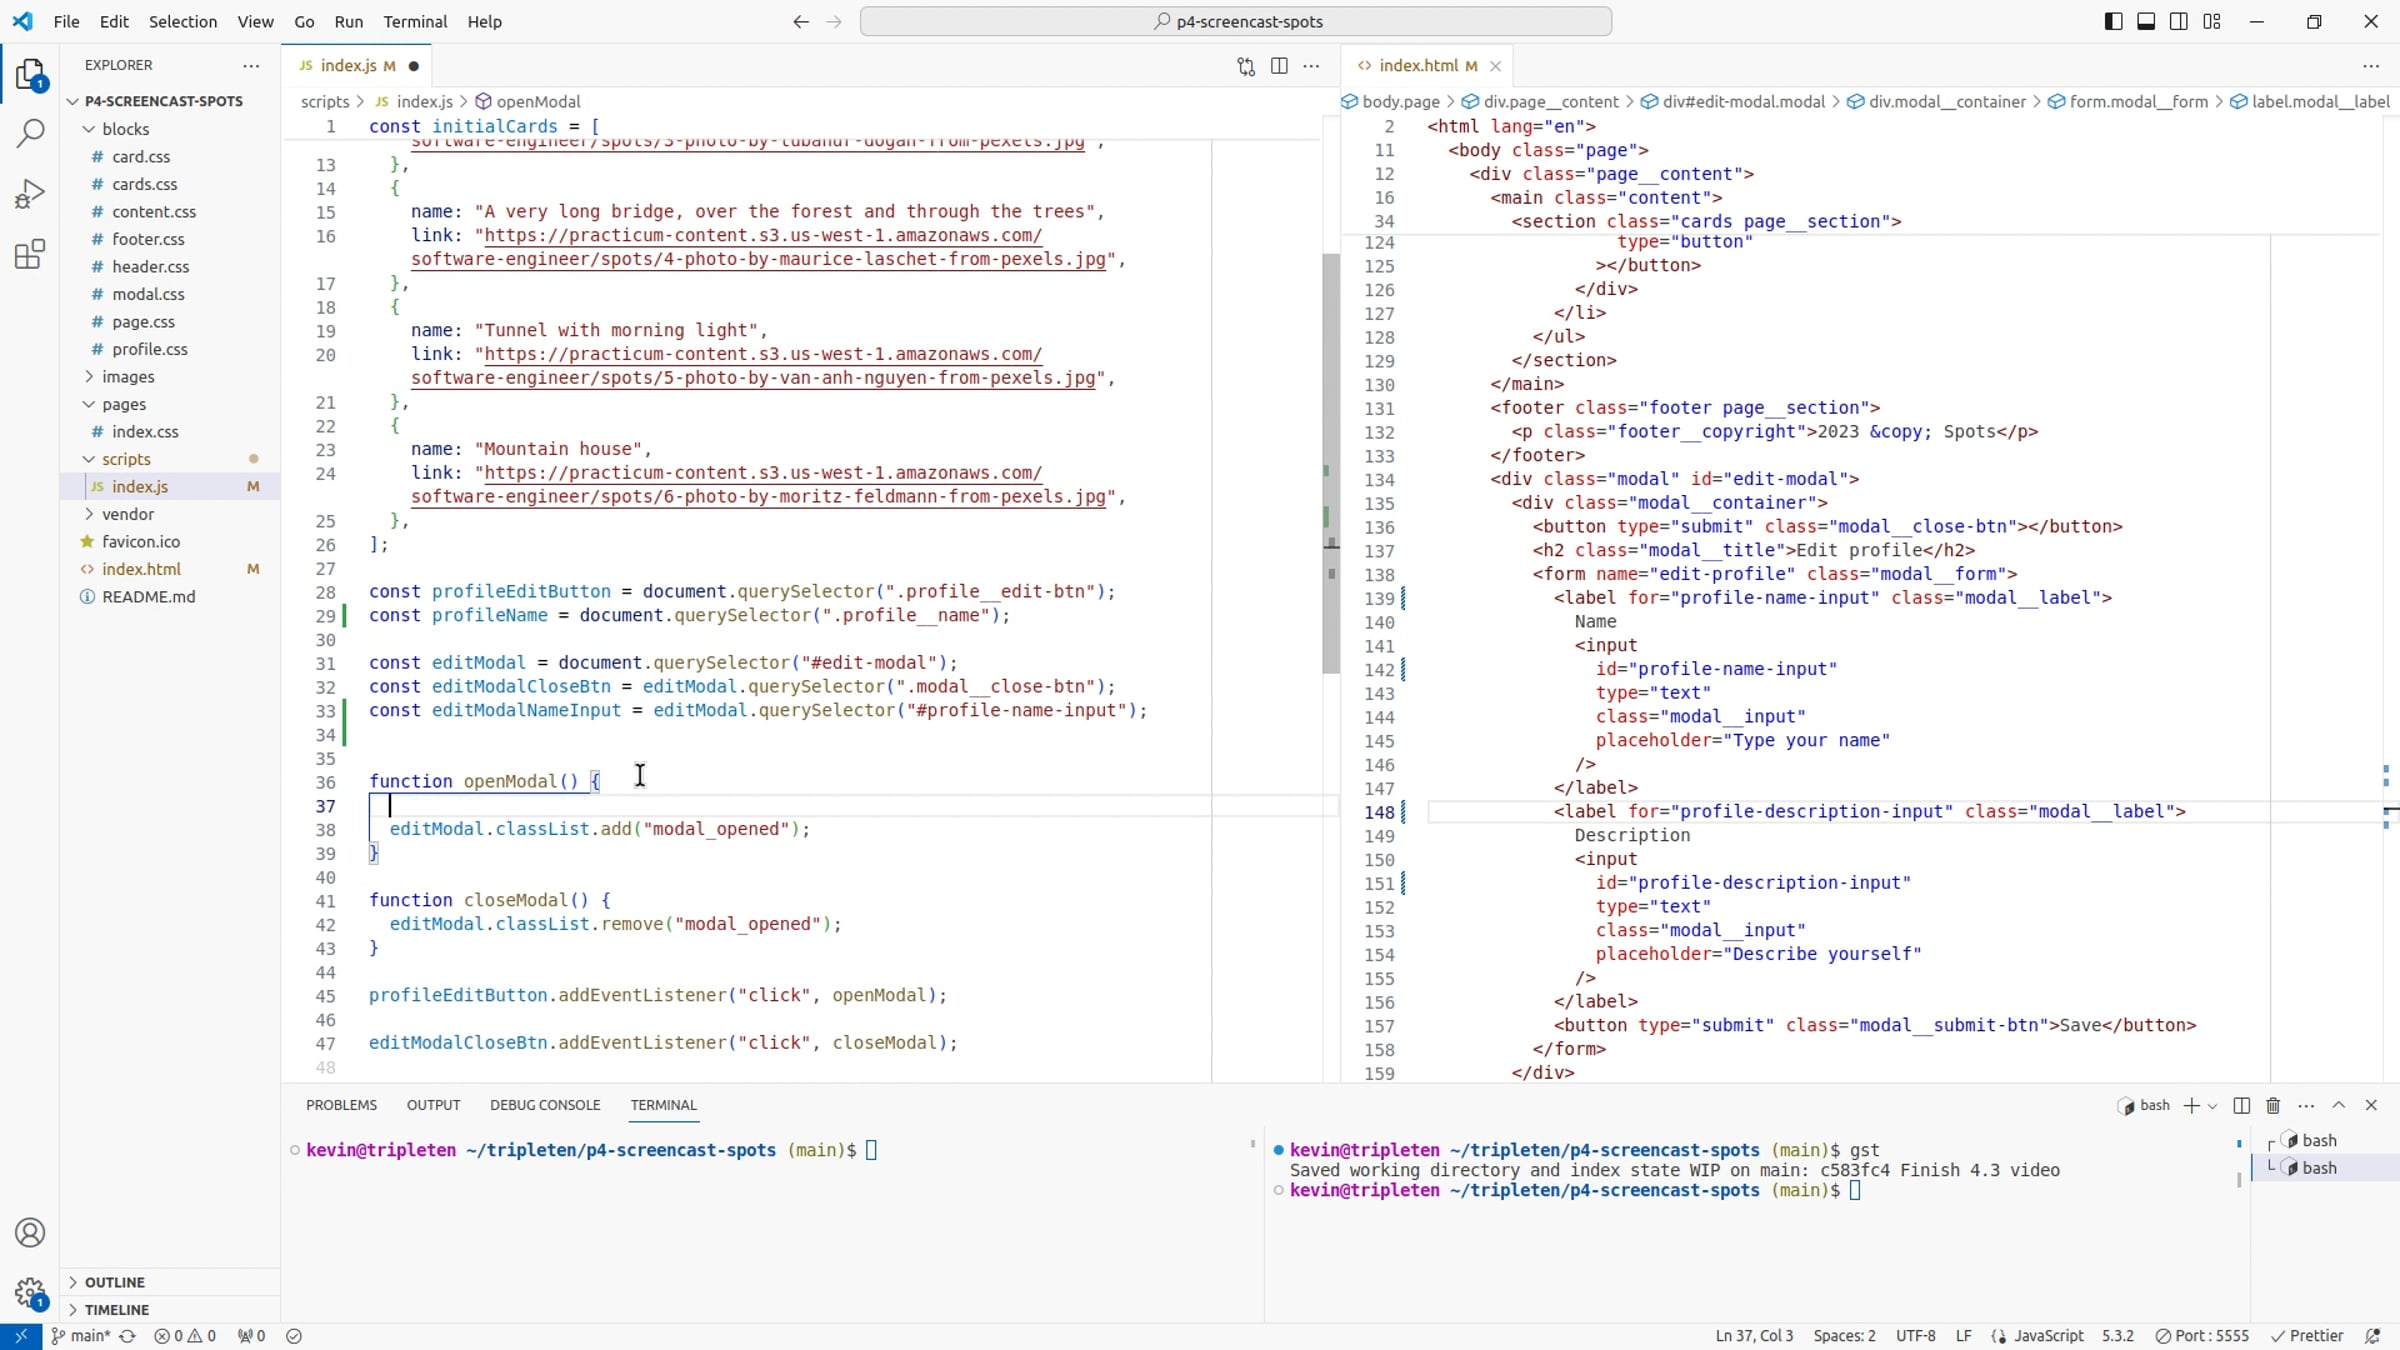Switch to the DEBUG CONSOLE tab

point(545,1105)
